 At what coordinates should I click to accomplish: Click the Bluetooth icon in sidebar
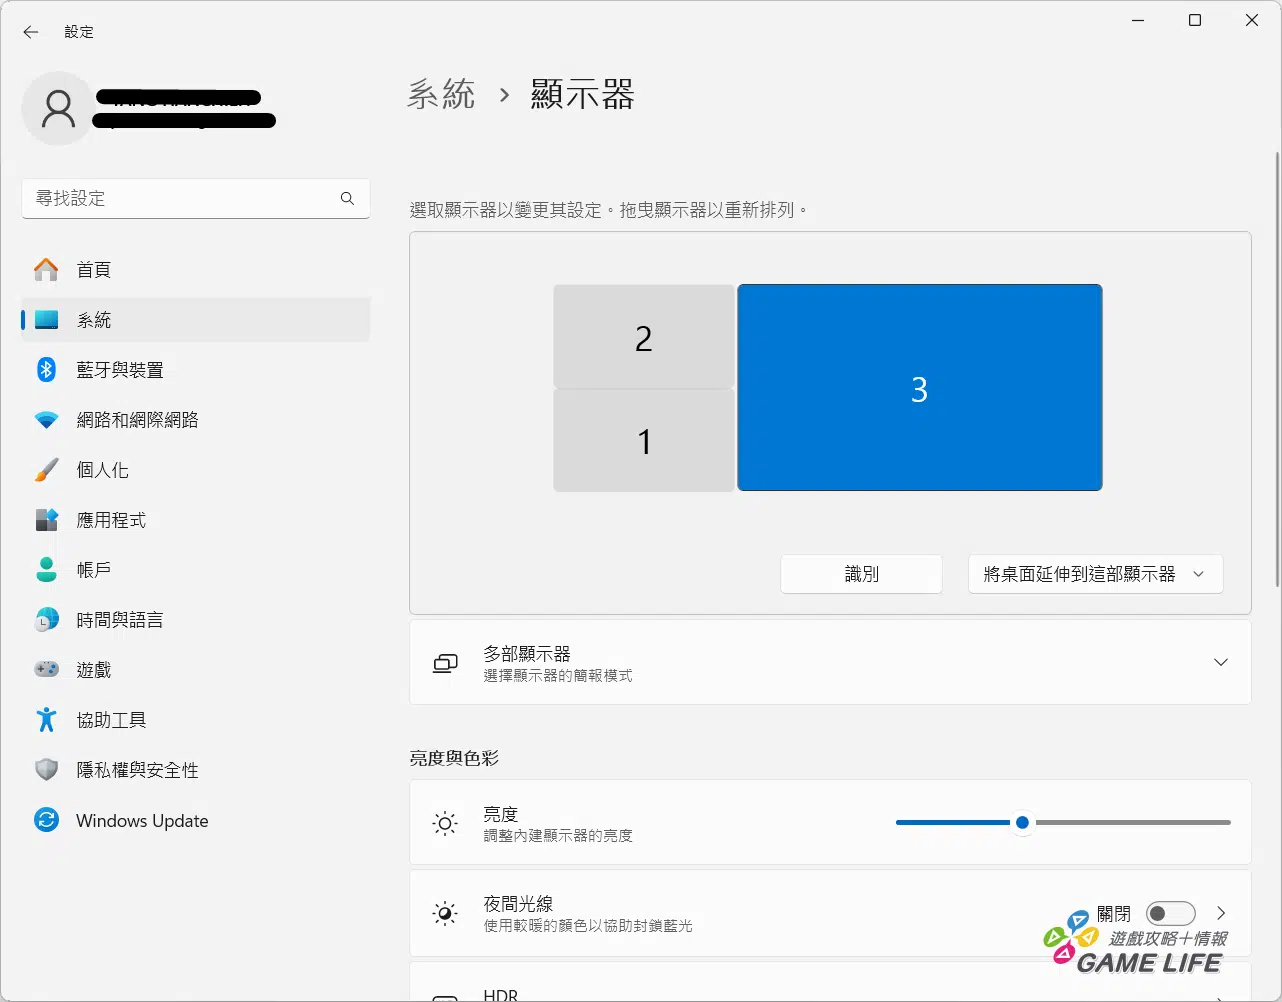coord(46,370)
